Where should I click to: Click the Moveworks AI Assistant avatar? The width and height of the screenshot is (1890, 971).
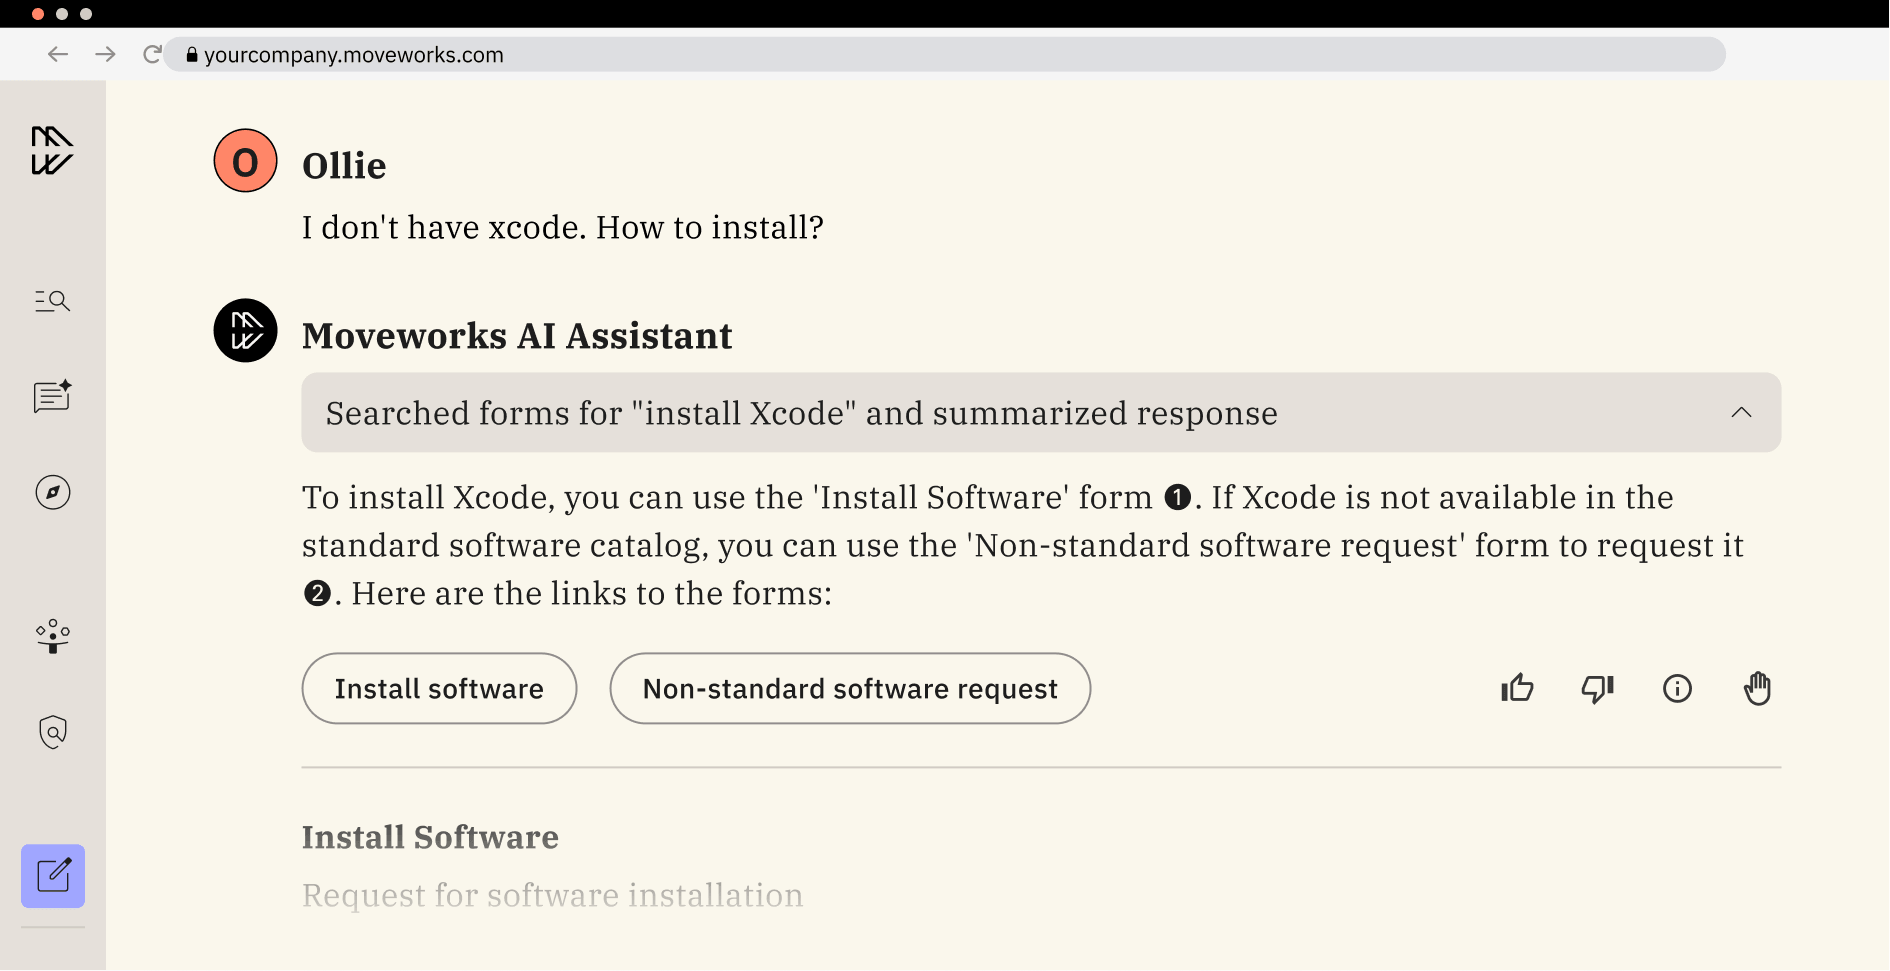click(x=245, y=331)
